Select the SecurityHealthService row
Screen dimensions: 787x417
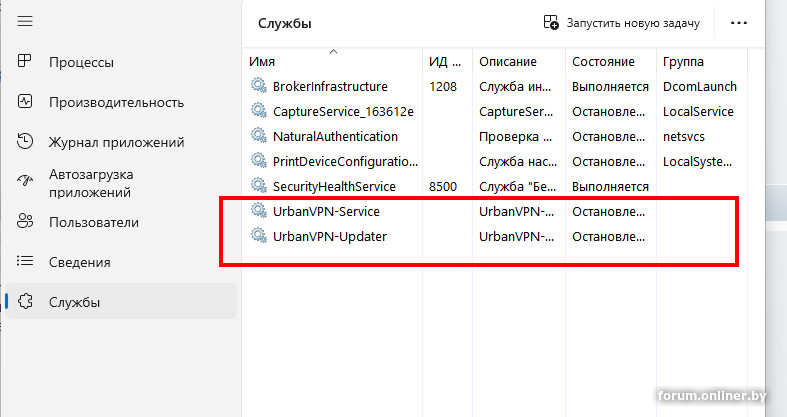click(334, 186)
